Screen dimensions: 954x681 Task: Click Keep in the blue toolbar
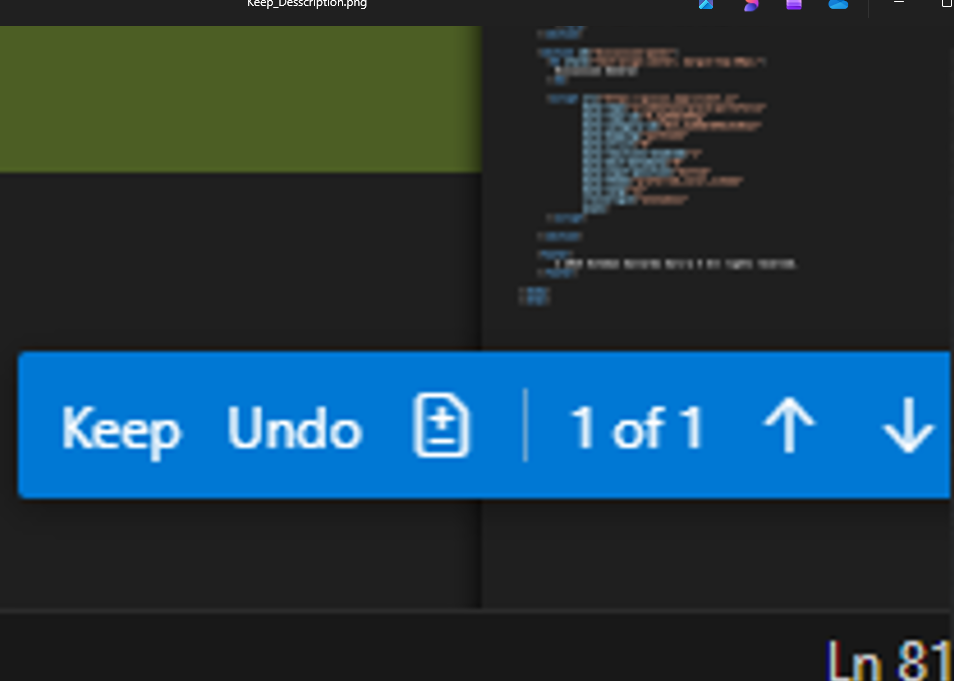(x=121, y=430)
